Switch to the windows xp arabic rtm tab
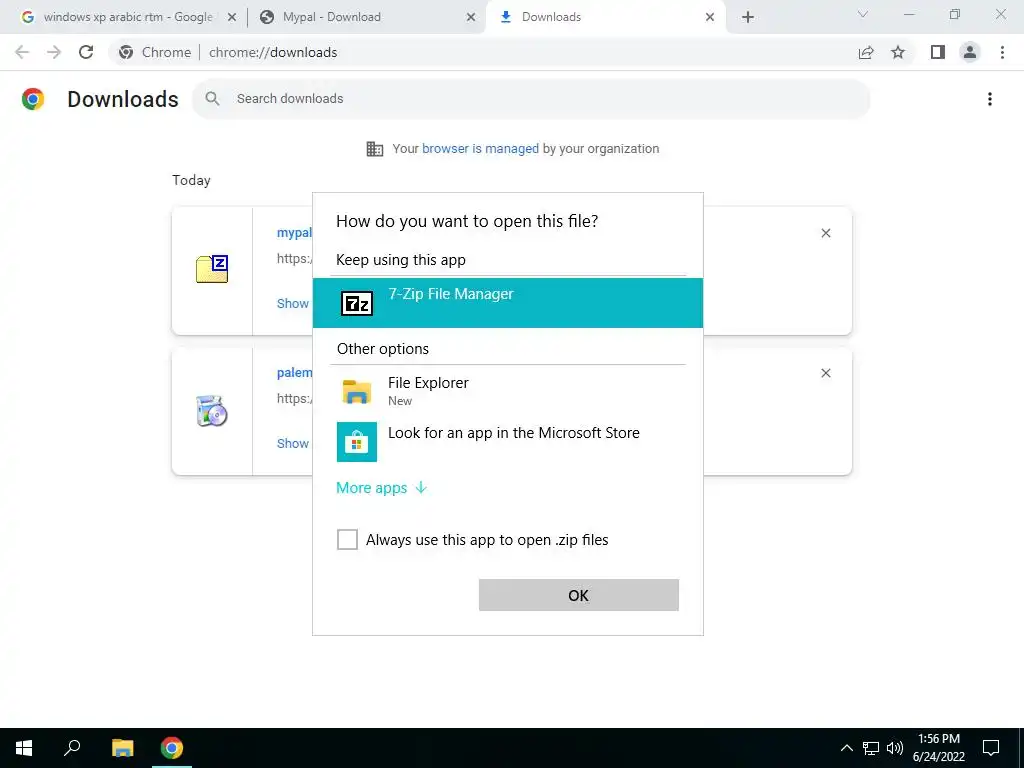 point(128,17)
